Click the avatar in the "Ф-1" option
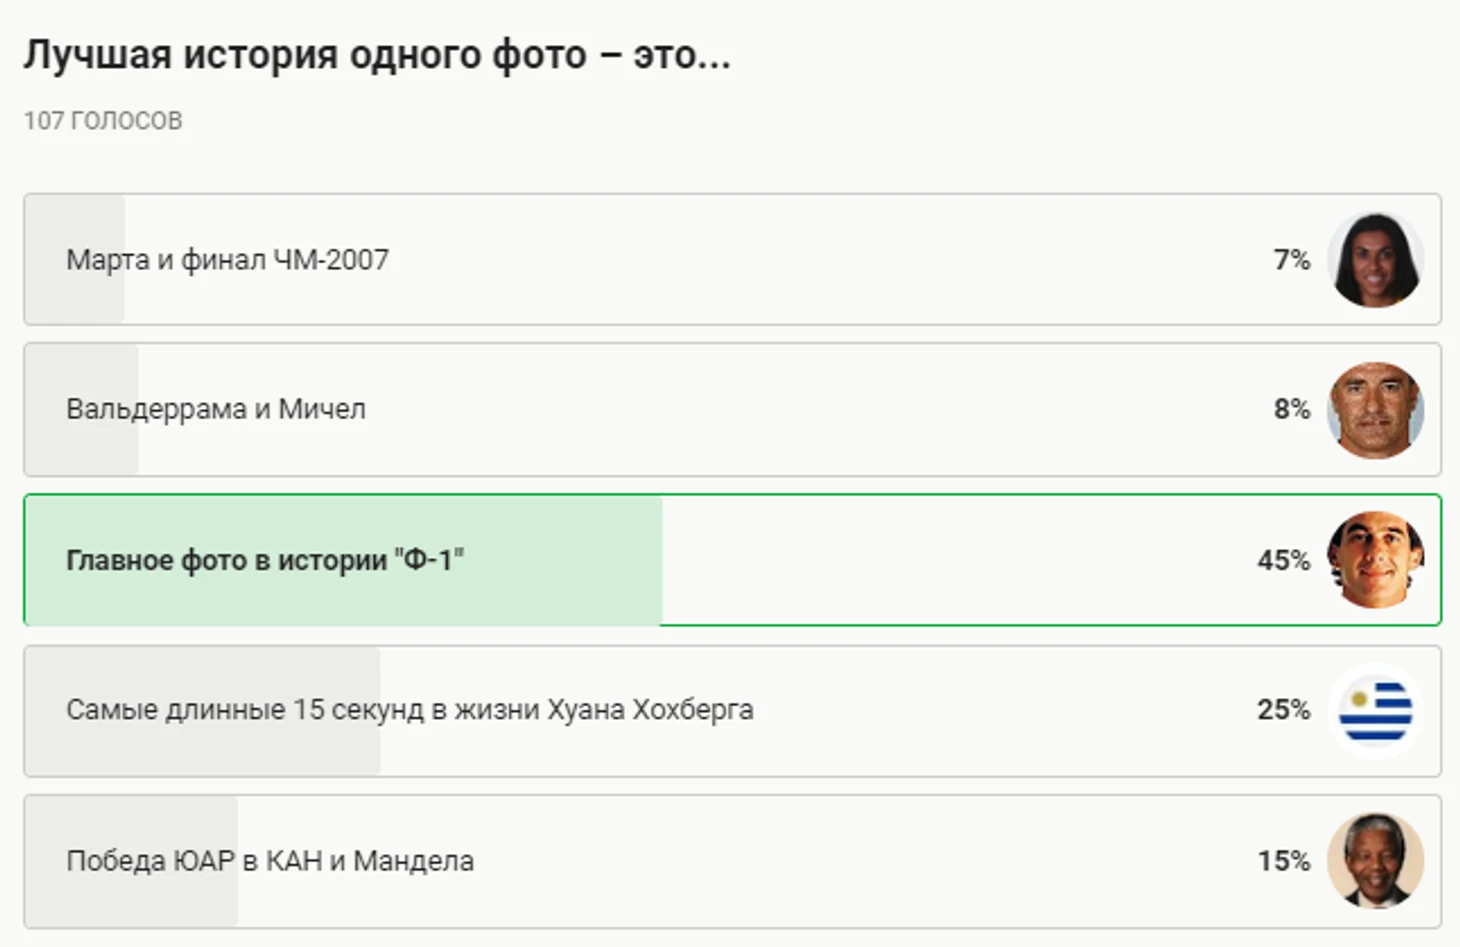This screenshot has width=1460, height=947. 1375,560
